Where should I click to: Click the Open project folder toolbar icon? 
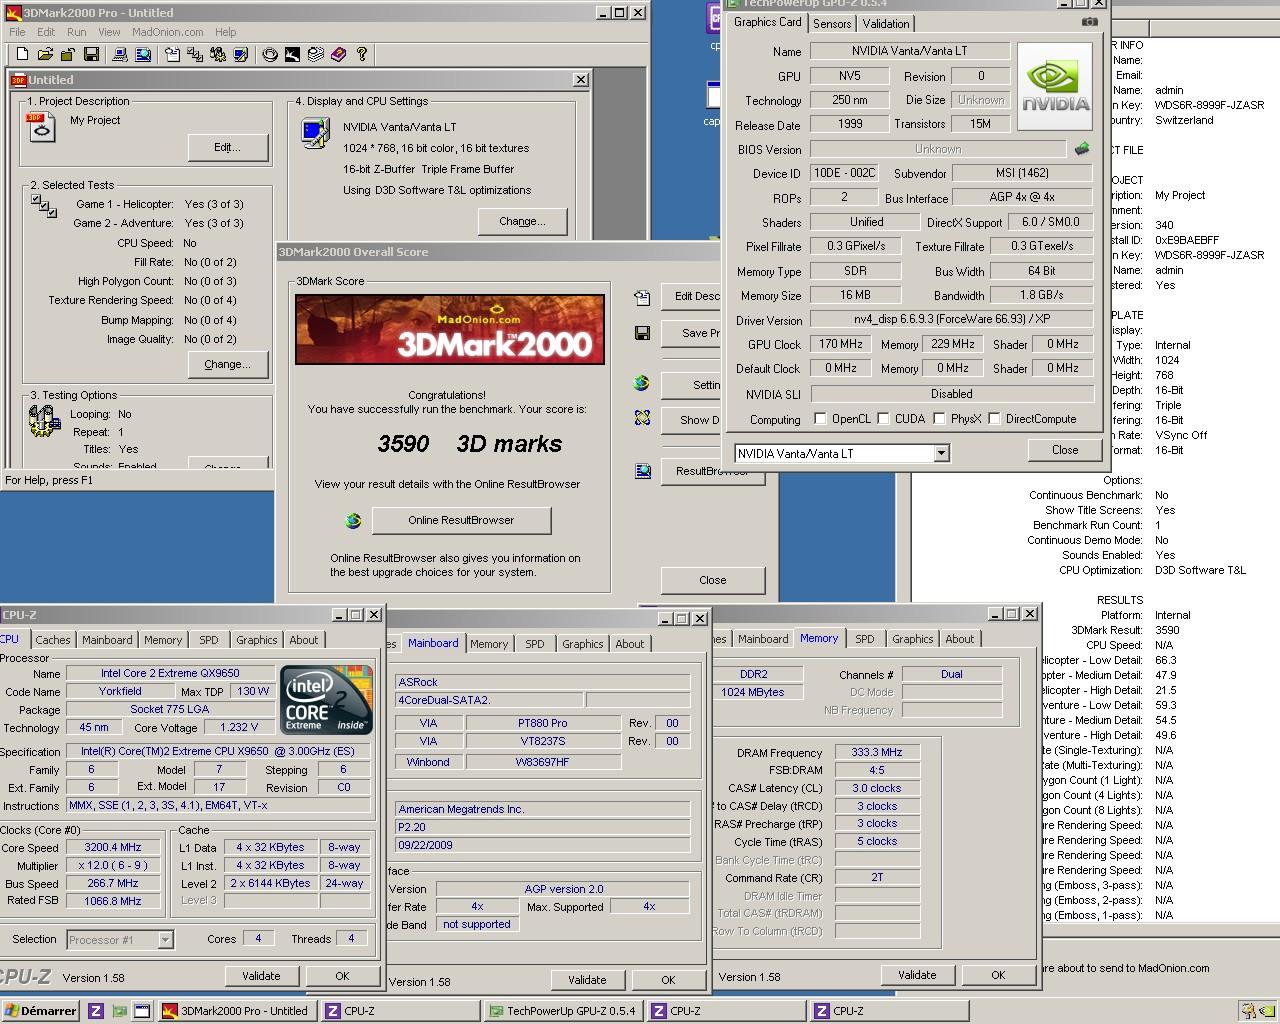(x=46, y=54)
